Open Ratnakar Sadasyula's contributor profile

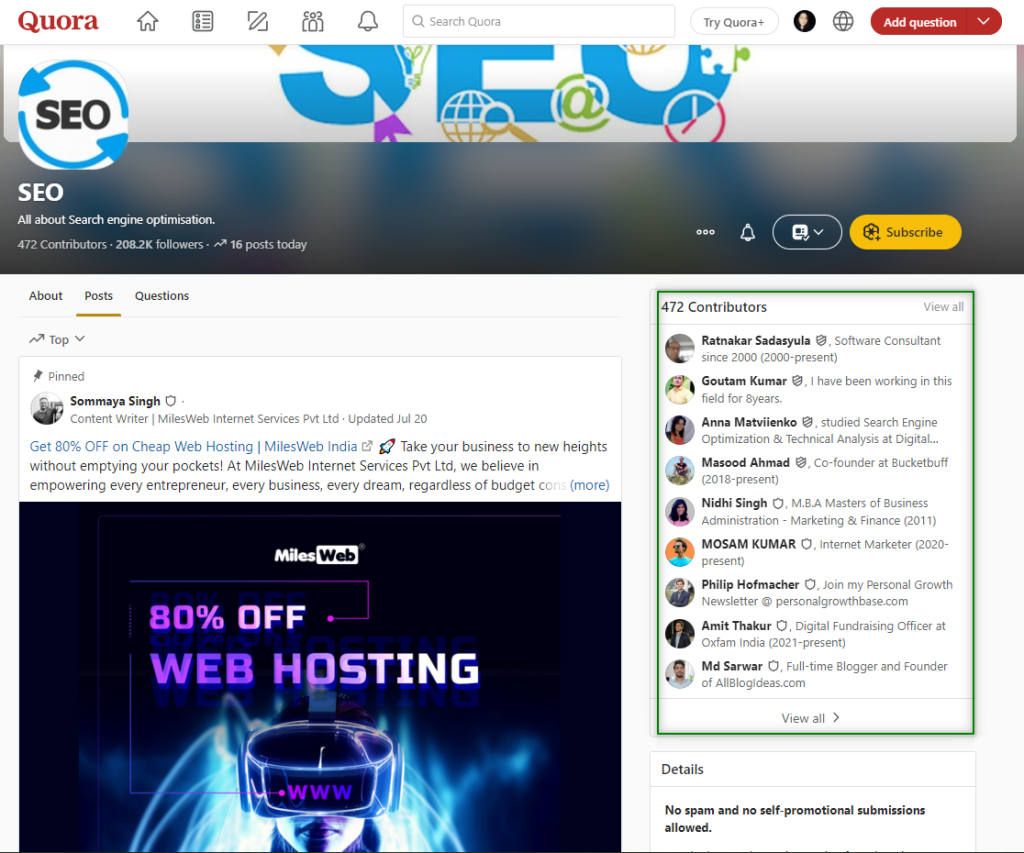pos(755,341)
